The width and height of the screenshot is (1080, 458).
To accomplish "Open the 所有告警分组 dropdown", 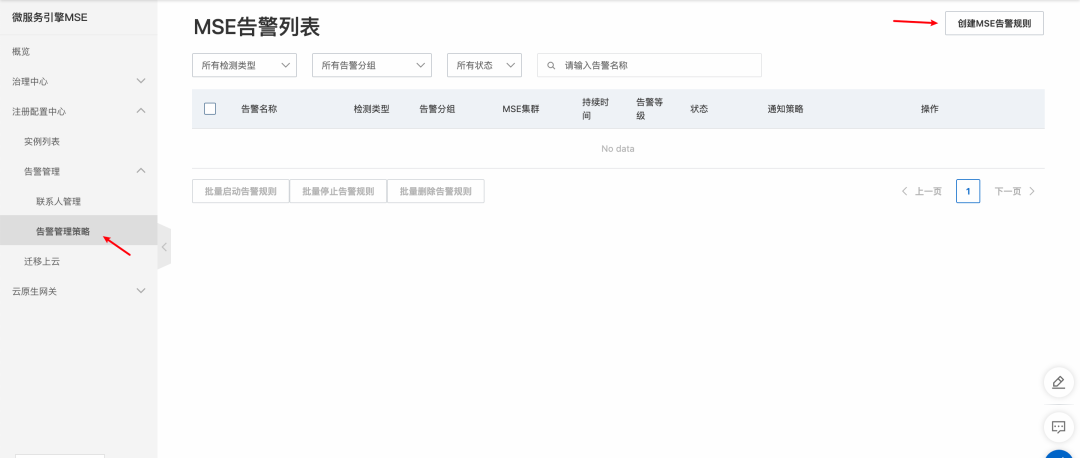I will [x=372, y=65].
